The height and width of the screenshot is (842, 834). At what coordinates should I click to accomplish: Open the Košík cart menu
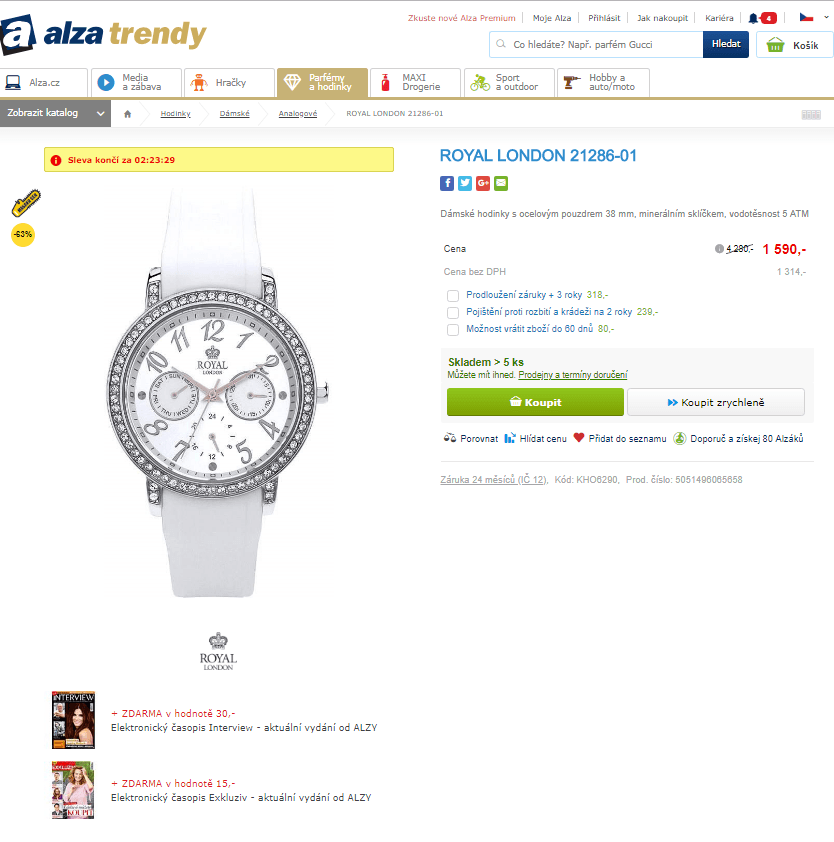(794, 45)
